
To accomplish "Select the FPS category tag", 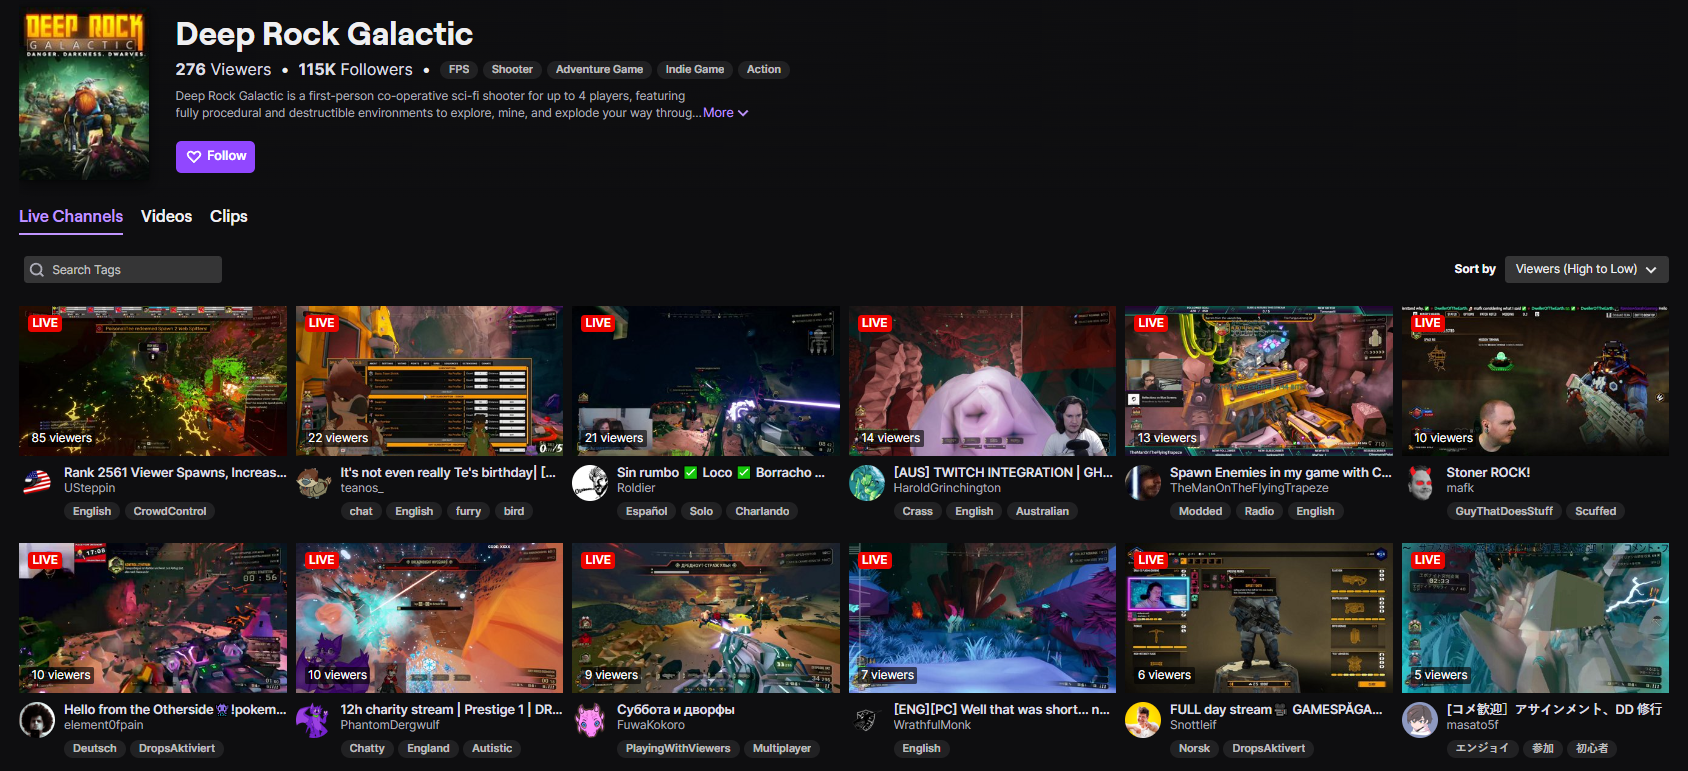I will point(459,69).
